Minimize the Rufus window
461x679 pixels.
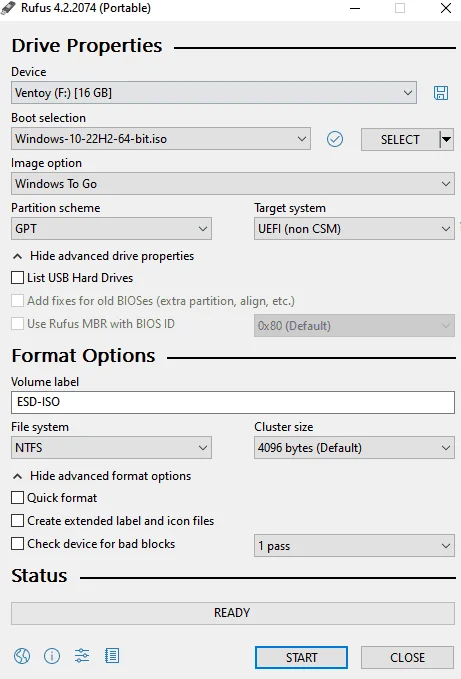tap(355, 8)
